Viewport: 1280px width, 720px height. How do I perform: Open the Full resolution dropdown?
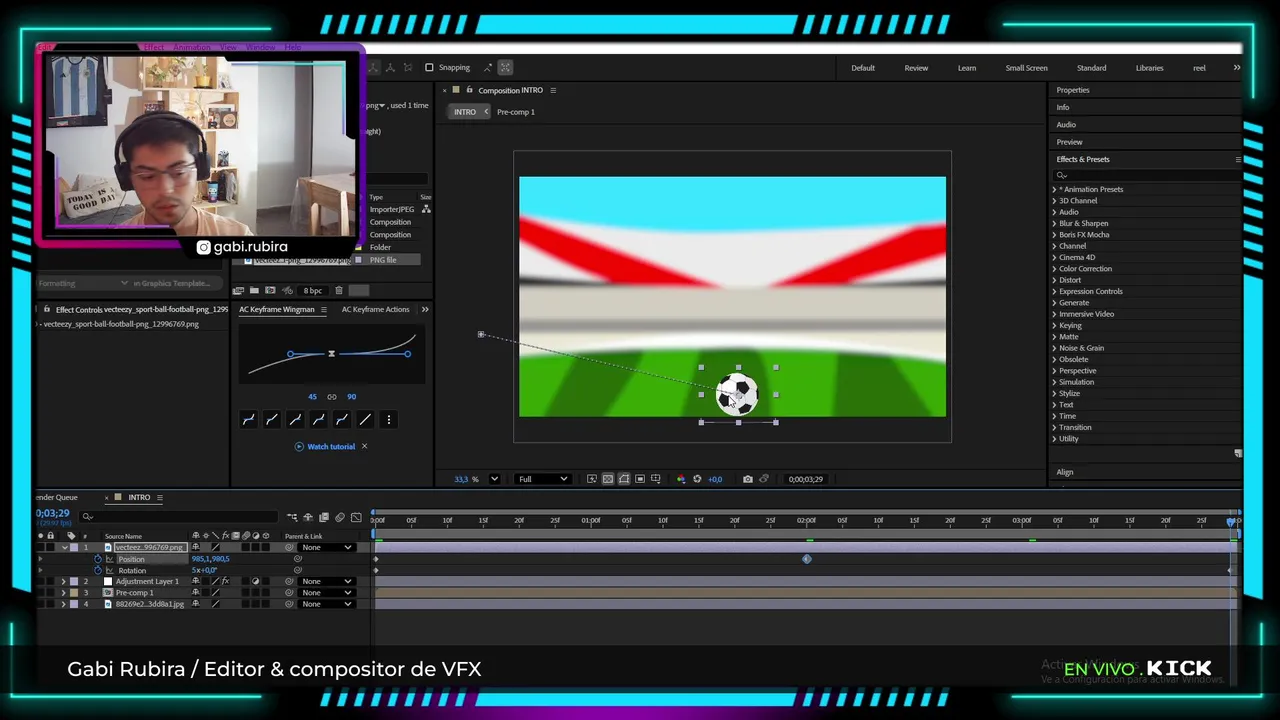tap(541, 479)
